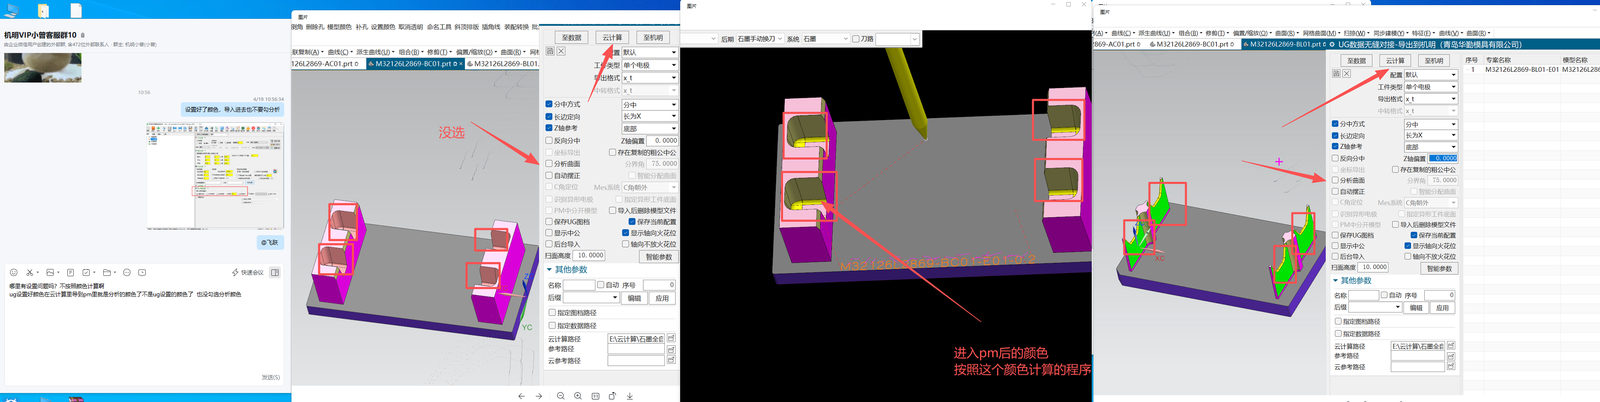
Task: Click 应用 button in left window
Action: [662, 298]
